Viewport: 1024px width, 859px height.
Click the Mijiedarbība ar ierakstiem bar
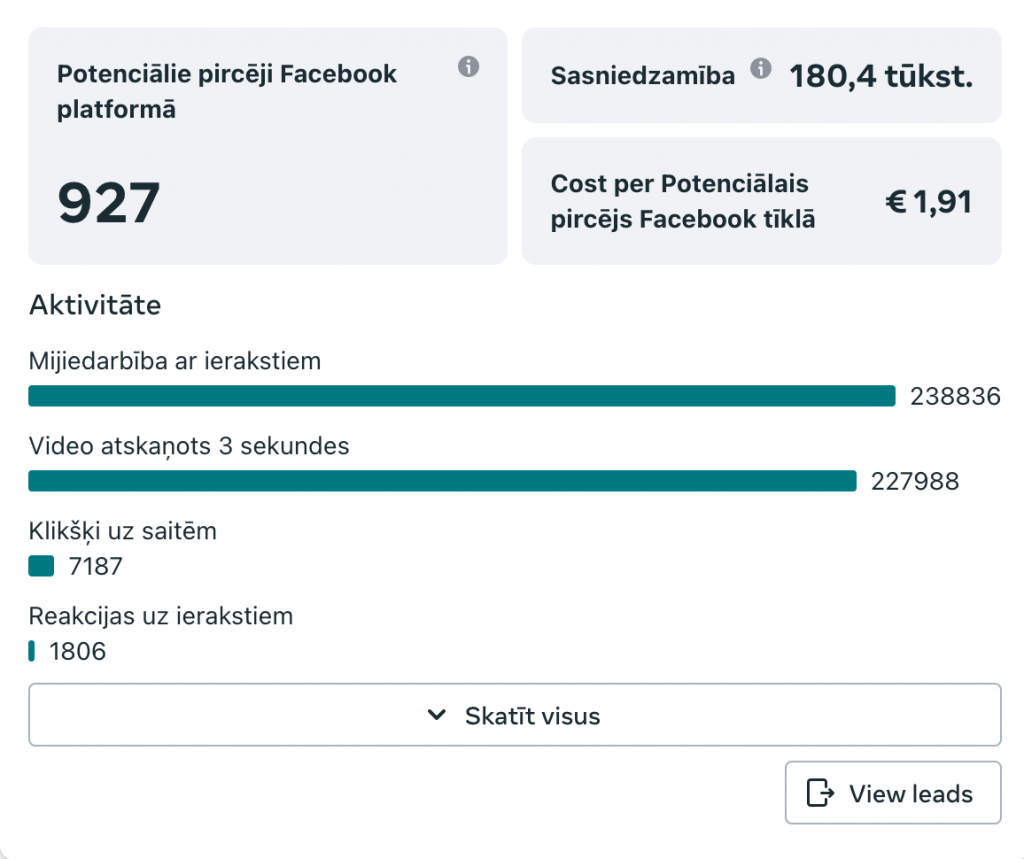[x=462, y=396]
